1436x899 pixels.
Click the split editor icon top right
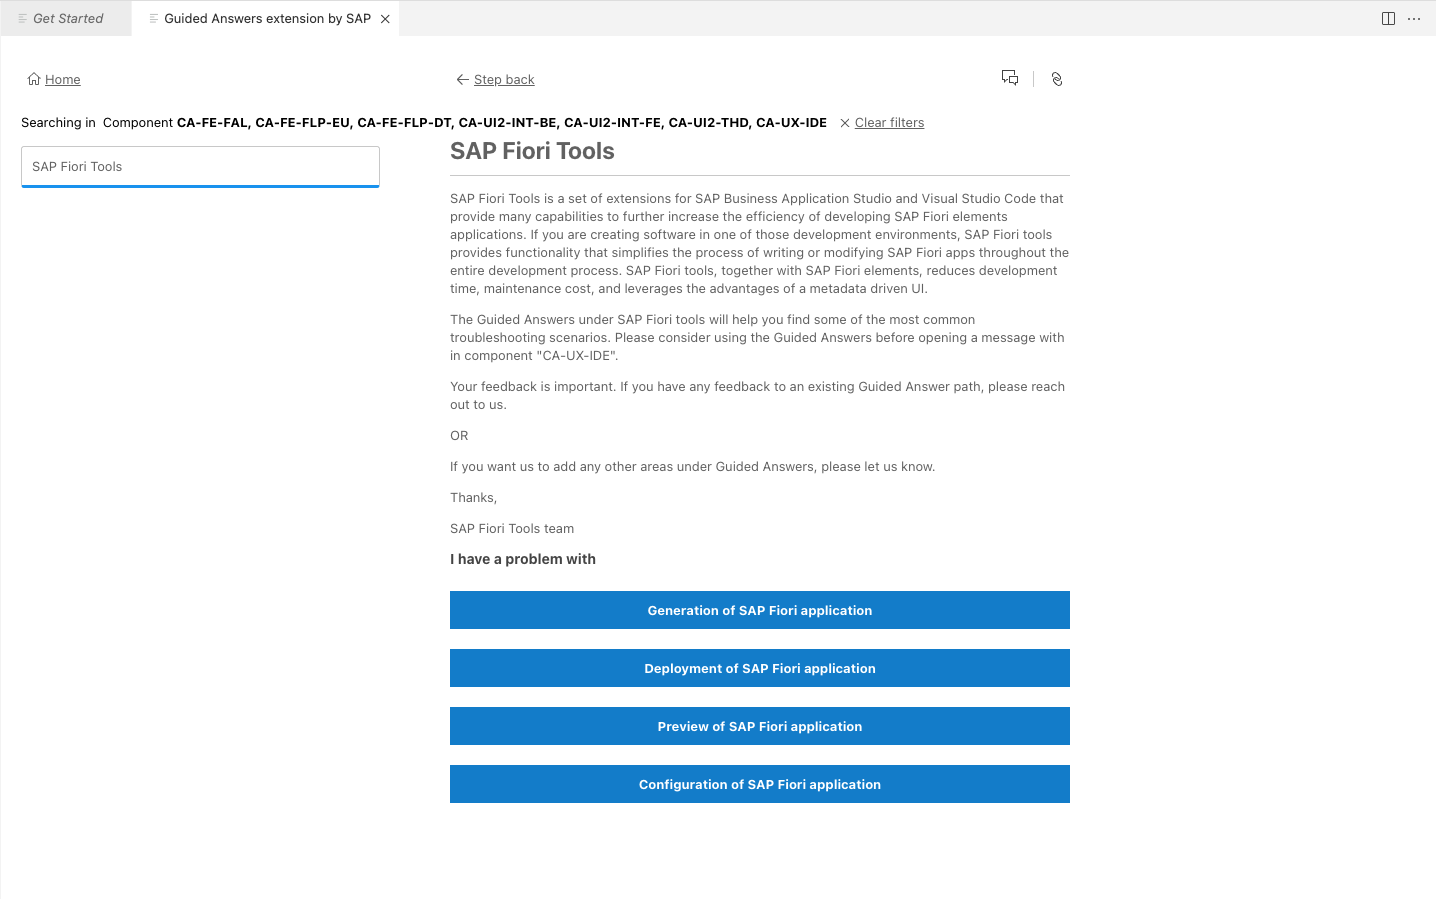(1388, 18)
